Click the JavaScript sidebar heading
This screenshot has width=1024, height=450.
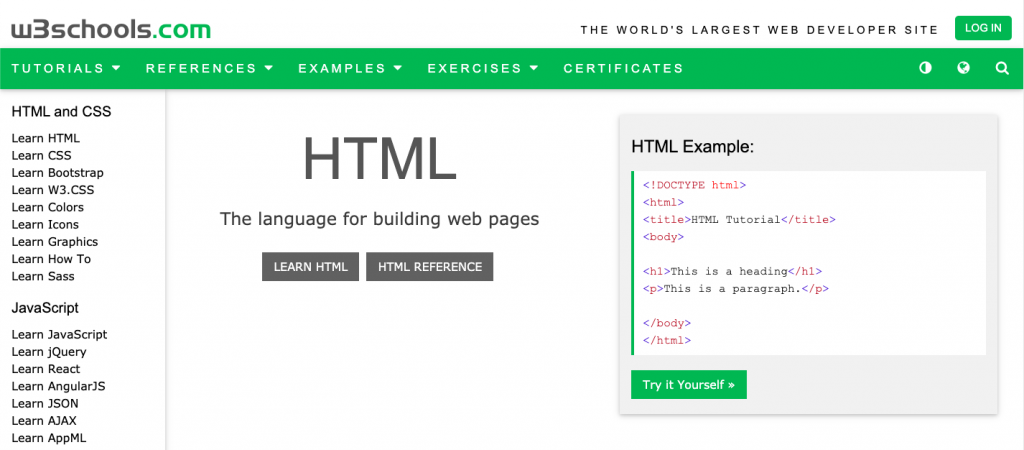[45, 308]
